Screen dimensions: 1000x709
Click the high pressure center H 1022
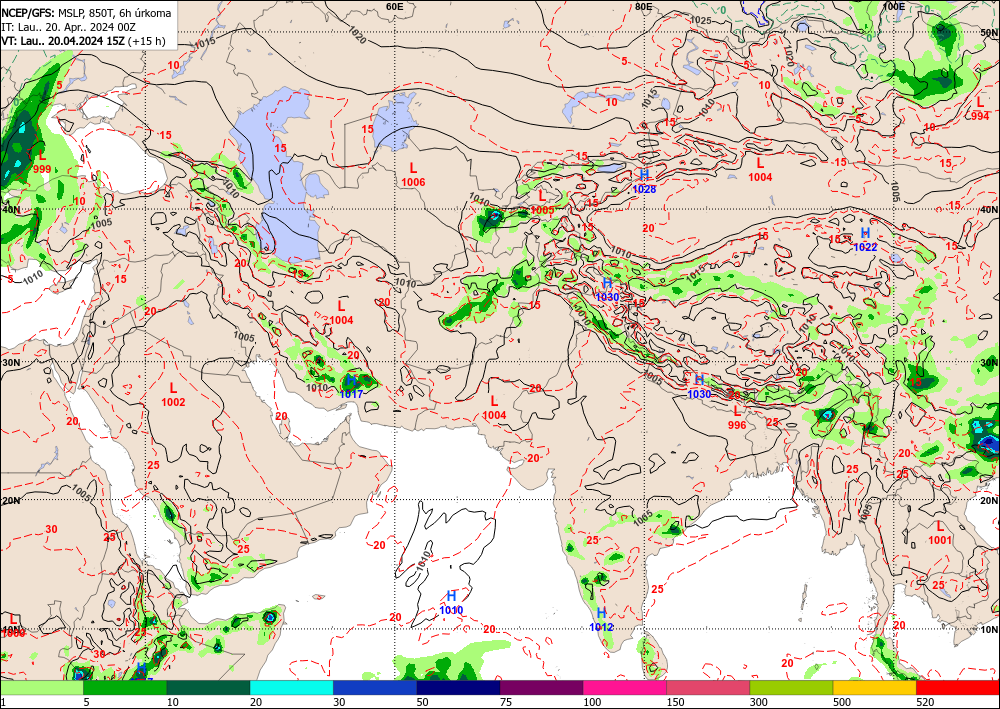(865, 240)
